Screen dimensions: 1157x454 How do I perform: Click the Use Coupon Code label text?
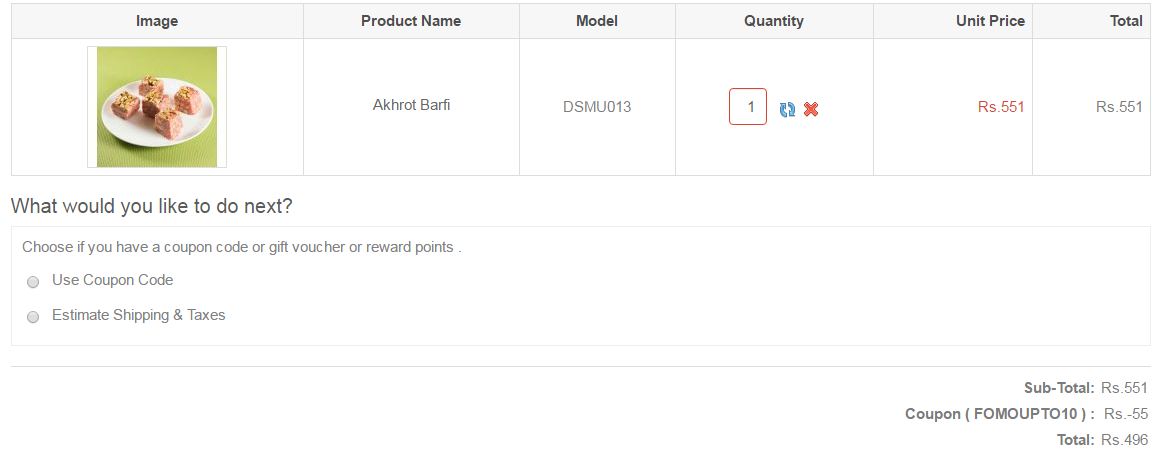click(x=112, y=280)
